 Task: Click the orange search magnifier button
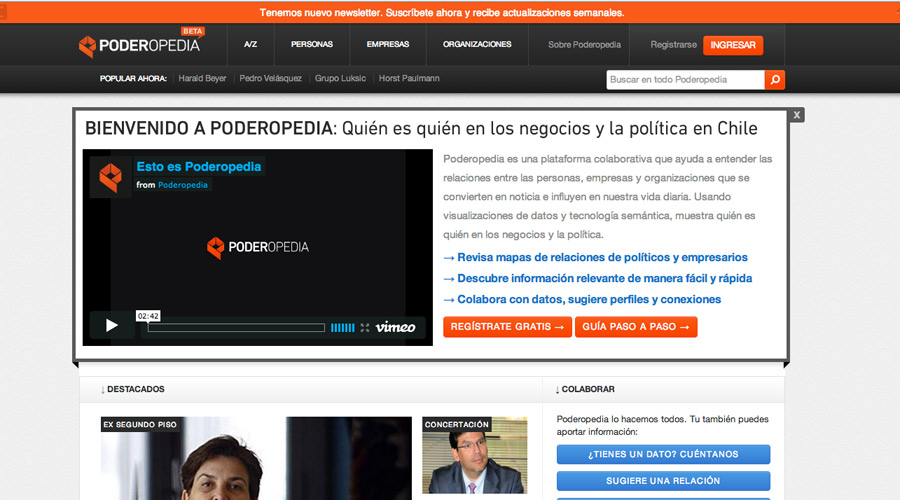(x=775, y=80)
